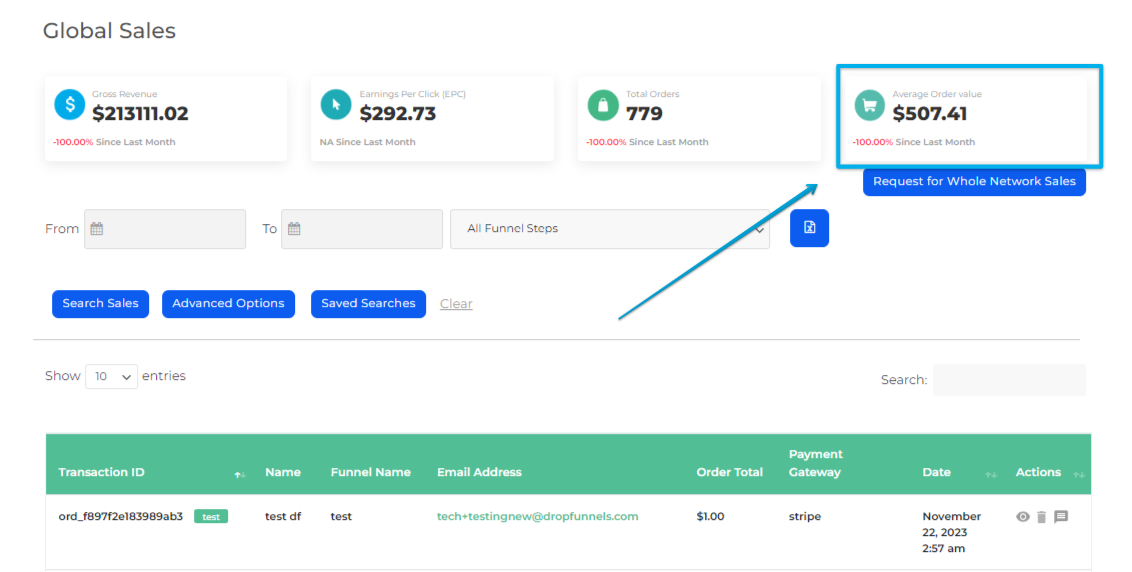Viewport: 1132px width, 572px height.
Task: Clear the search filters link
Action: click(x=456, y=304)
